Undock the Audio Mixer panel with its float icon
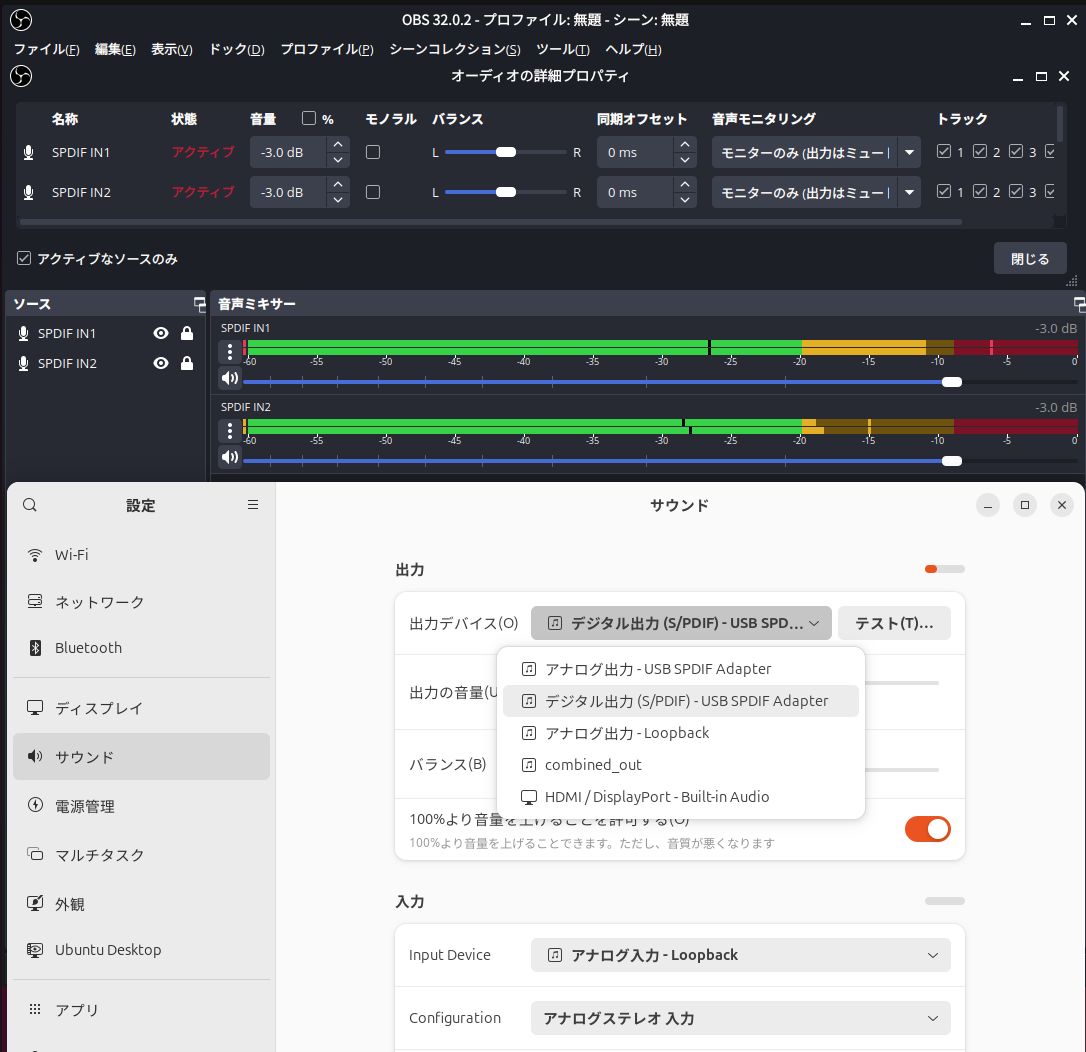The height and width of the screenshot is (1052, 1086). (x=1079, y=304)
